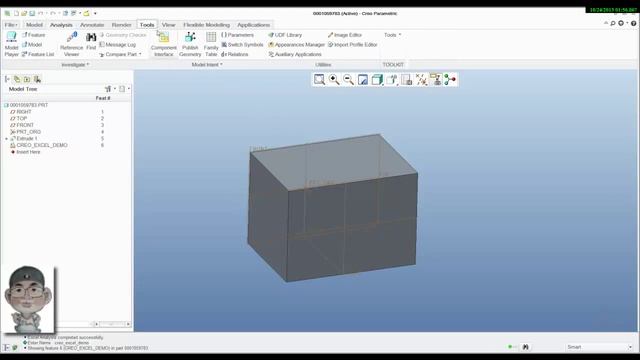Click Close window icon in quick access toolbar
The width and height of the screenshot is (640, 360).
tap(87, 13)
